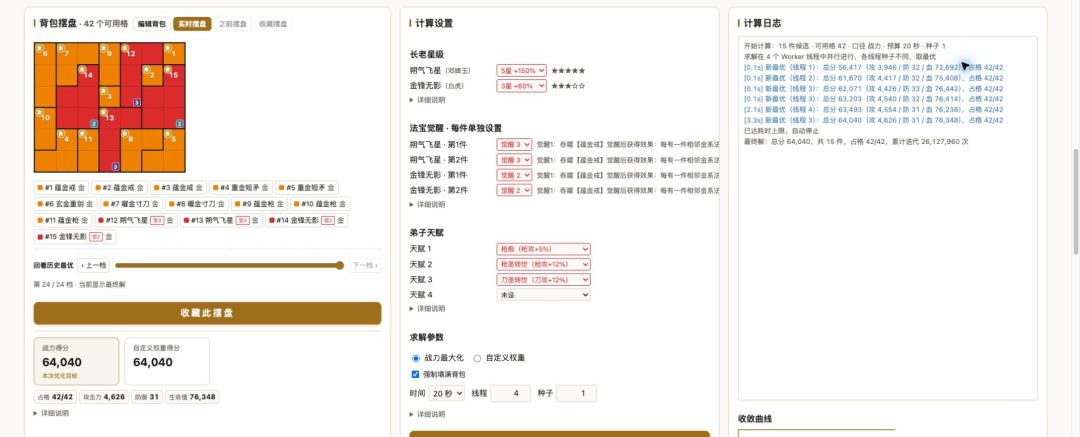Open awakening dropdown for 金锋无影·第1件
The width and height of the screenshot is (1080, 437).
tap(515, 175)
